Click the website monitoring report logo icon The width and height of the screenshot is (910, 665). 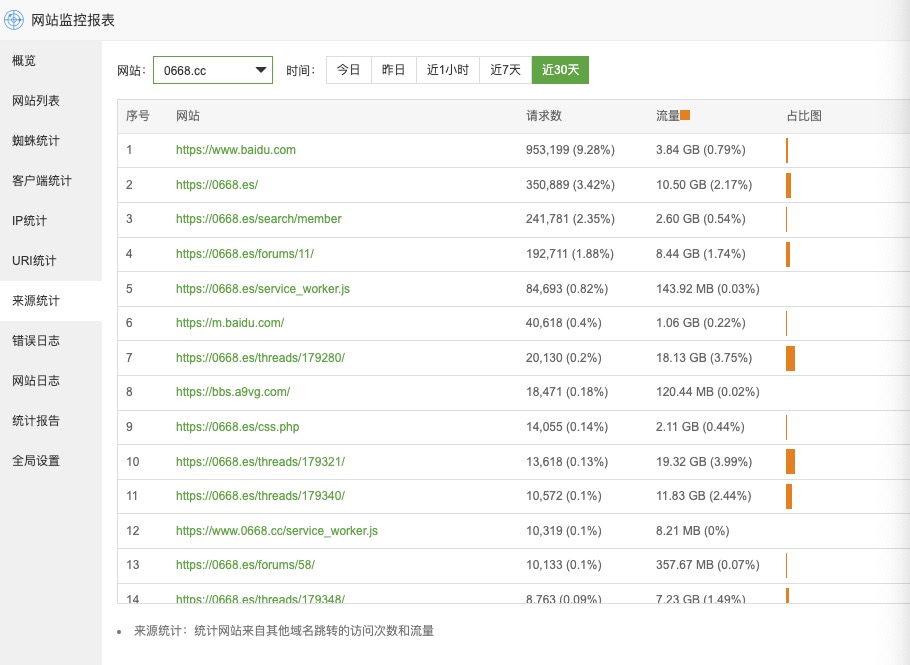point(15,20)
